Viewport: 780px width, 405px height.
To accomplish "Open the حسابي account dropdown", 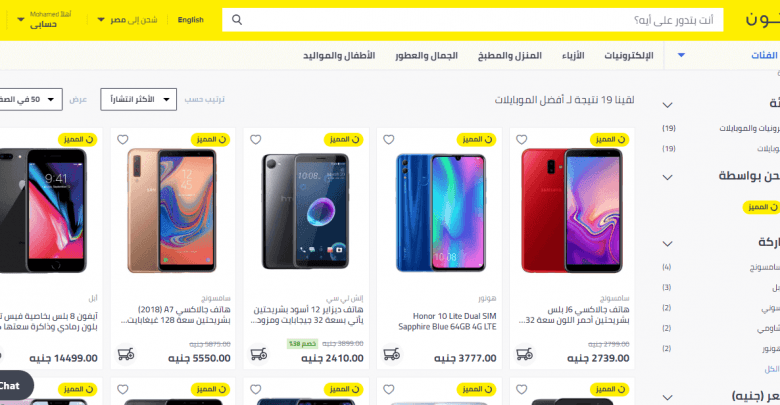I will (44, 20).
